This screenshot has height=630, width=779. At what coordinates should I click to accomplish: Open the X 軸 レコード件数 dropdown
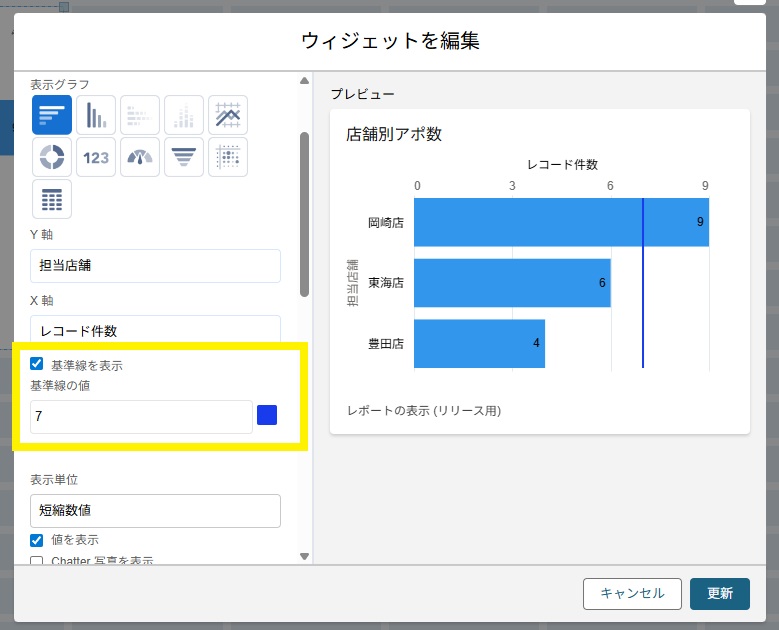point(155,330)
